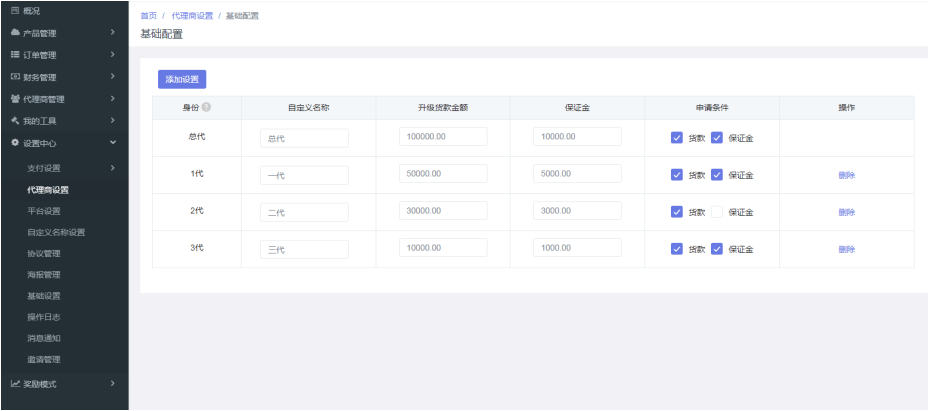Screen dimensions: 929x411
Task: Click the help icon beside 身份 header
Action: click(x=206, y=107)
